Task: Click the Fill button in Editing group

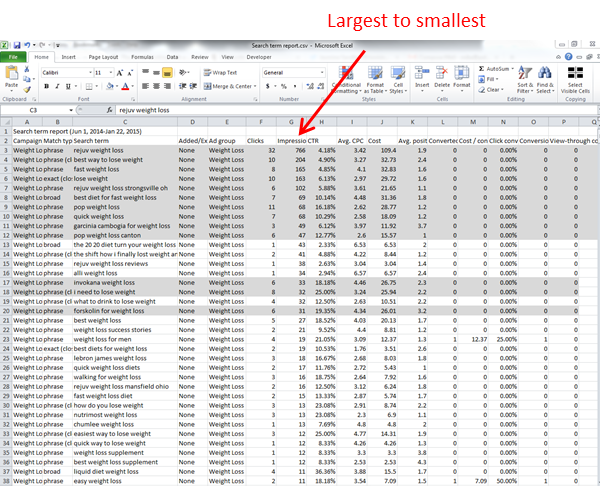Action: [x=488, y=79]
